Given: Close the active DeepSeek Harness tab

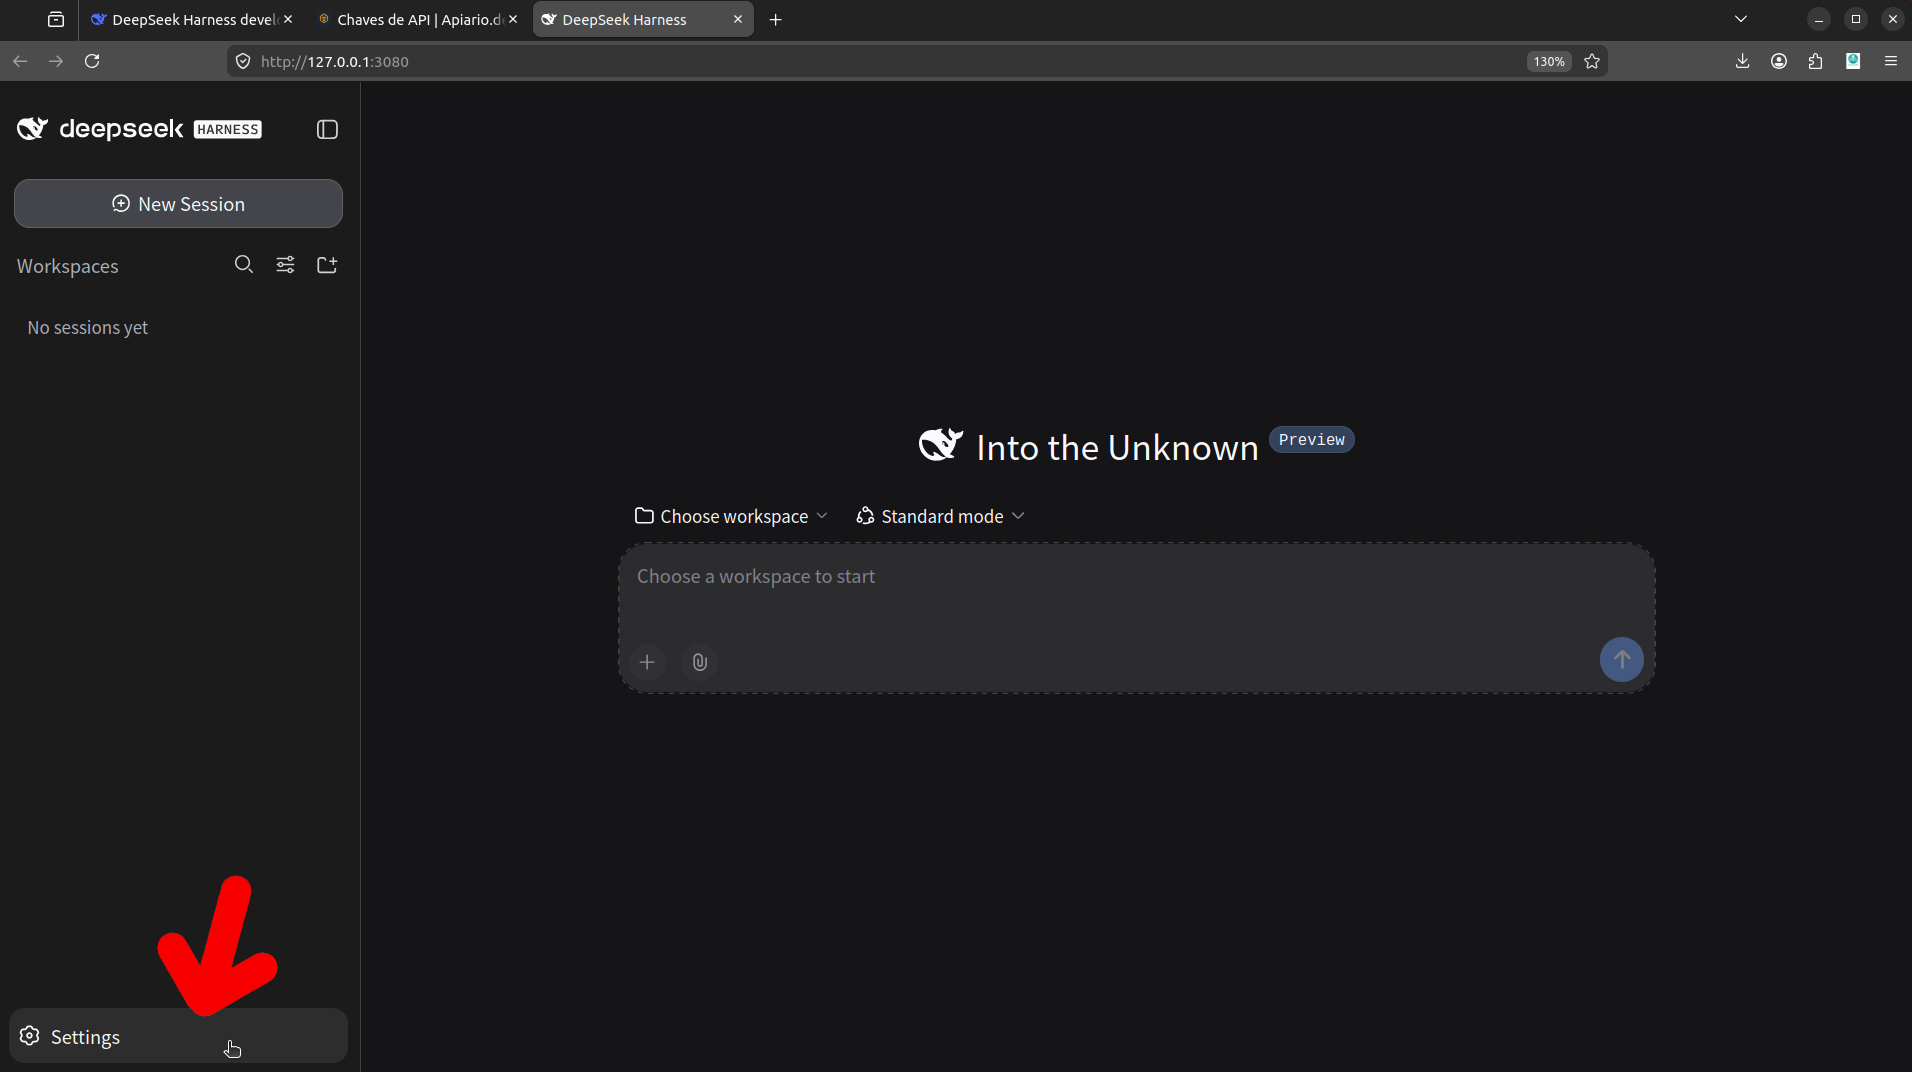Looking at the screenshot, I should coord(738,20).
